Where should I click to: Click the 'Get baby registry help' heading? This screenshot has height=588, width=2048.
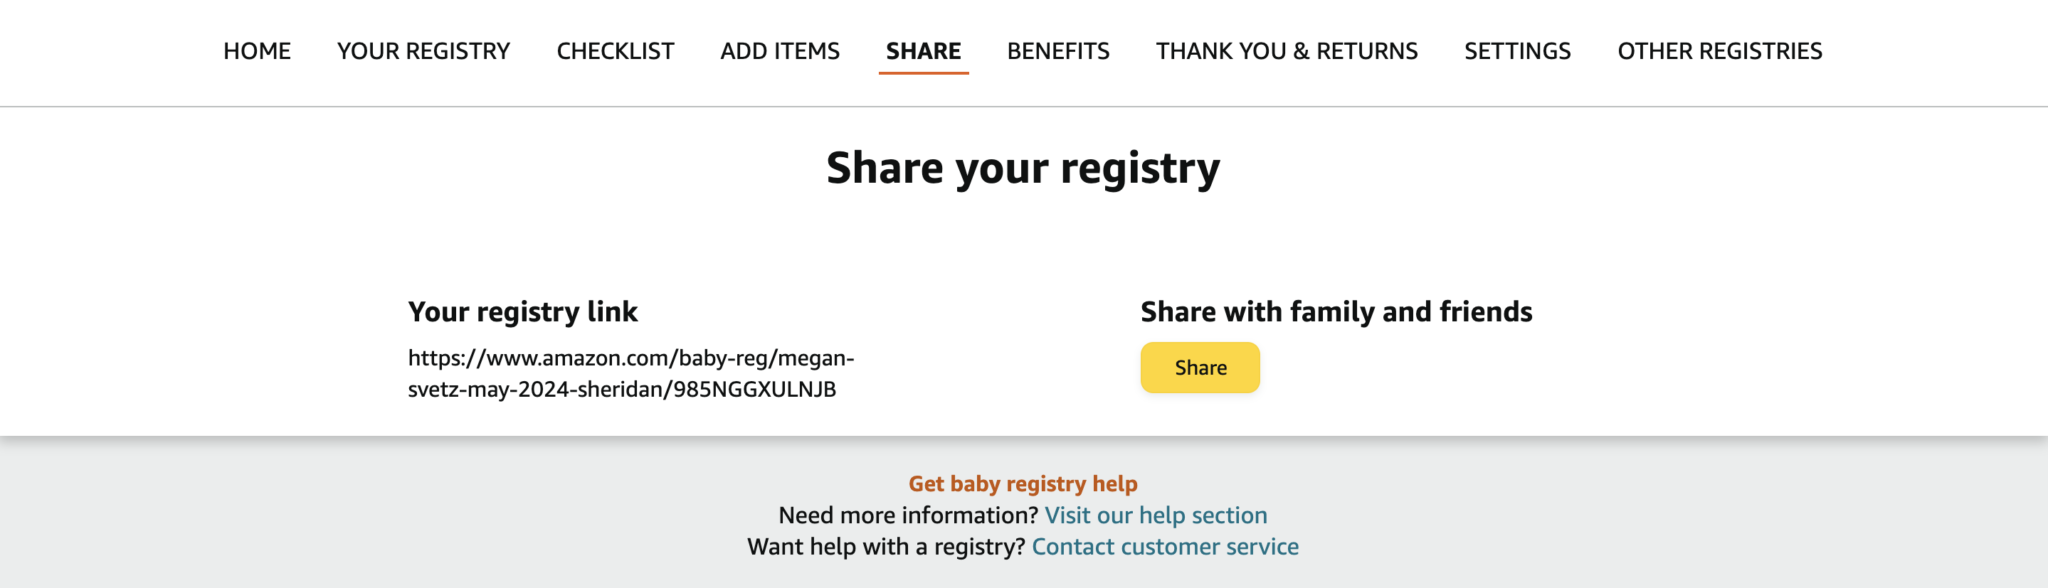[x=1023, y=484]
